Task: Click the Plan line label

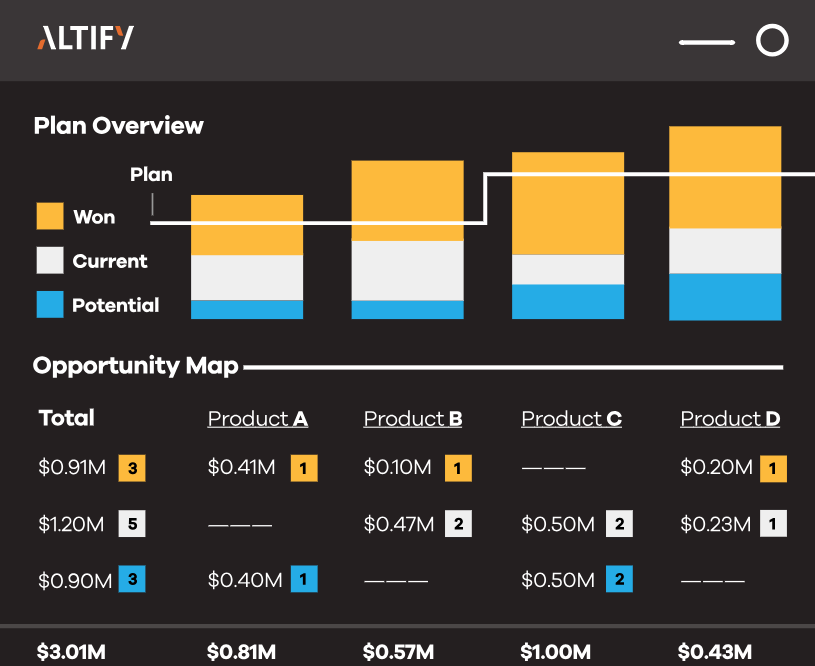Action: (151, 174)
